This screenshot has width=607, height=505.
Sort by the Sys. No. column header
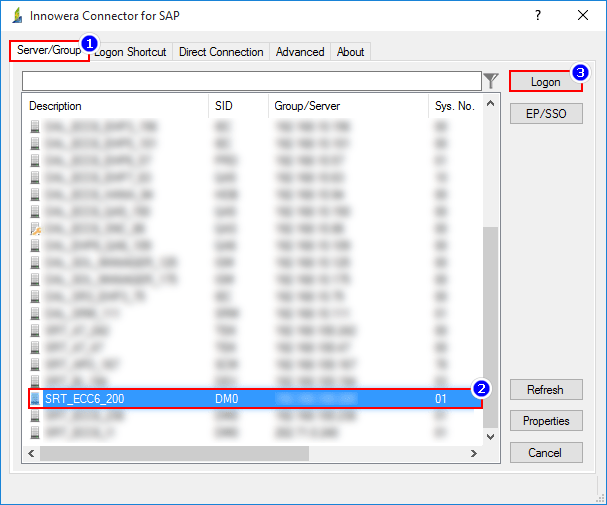[x=455, y=106]
